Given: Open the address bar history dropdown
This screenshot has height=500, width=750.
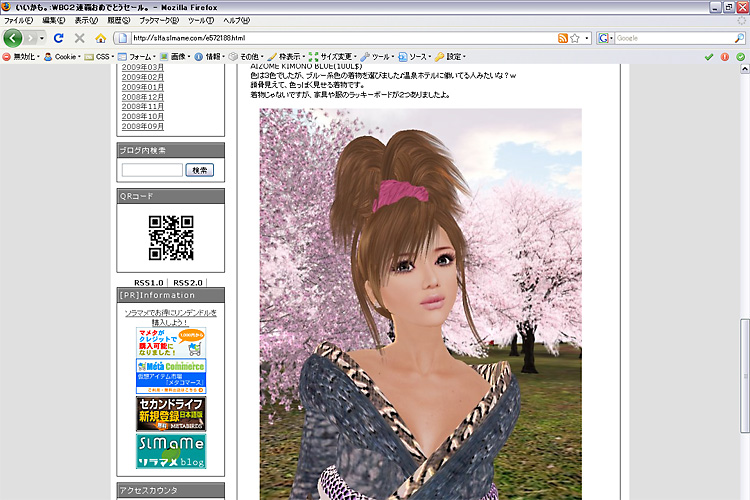Looking at the screenshot, I should click(587, 38).
